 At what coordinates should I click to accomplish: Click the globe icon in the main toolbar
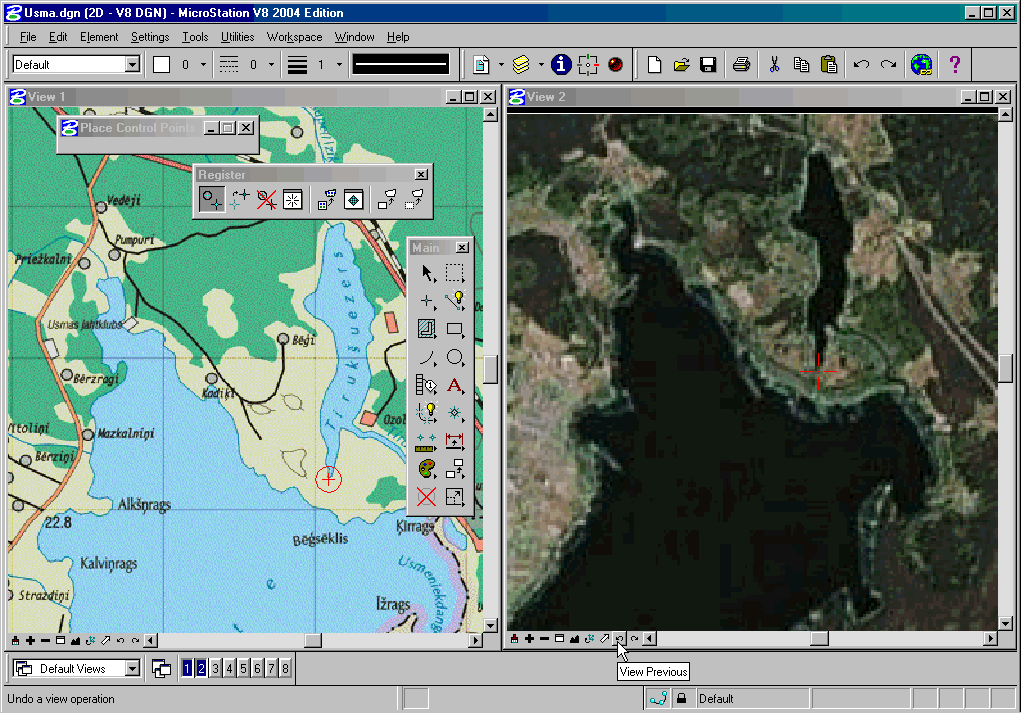pyautogui.click(x=921, y=64)
